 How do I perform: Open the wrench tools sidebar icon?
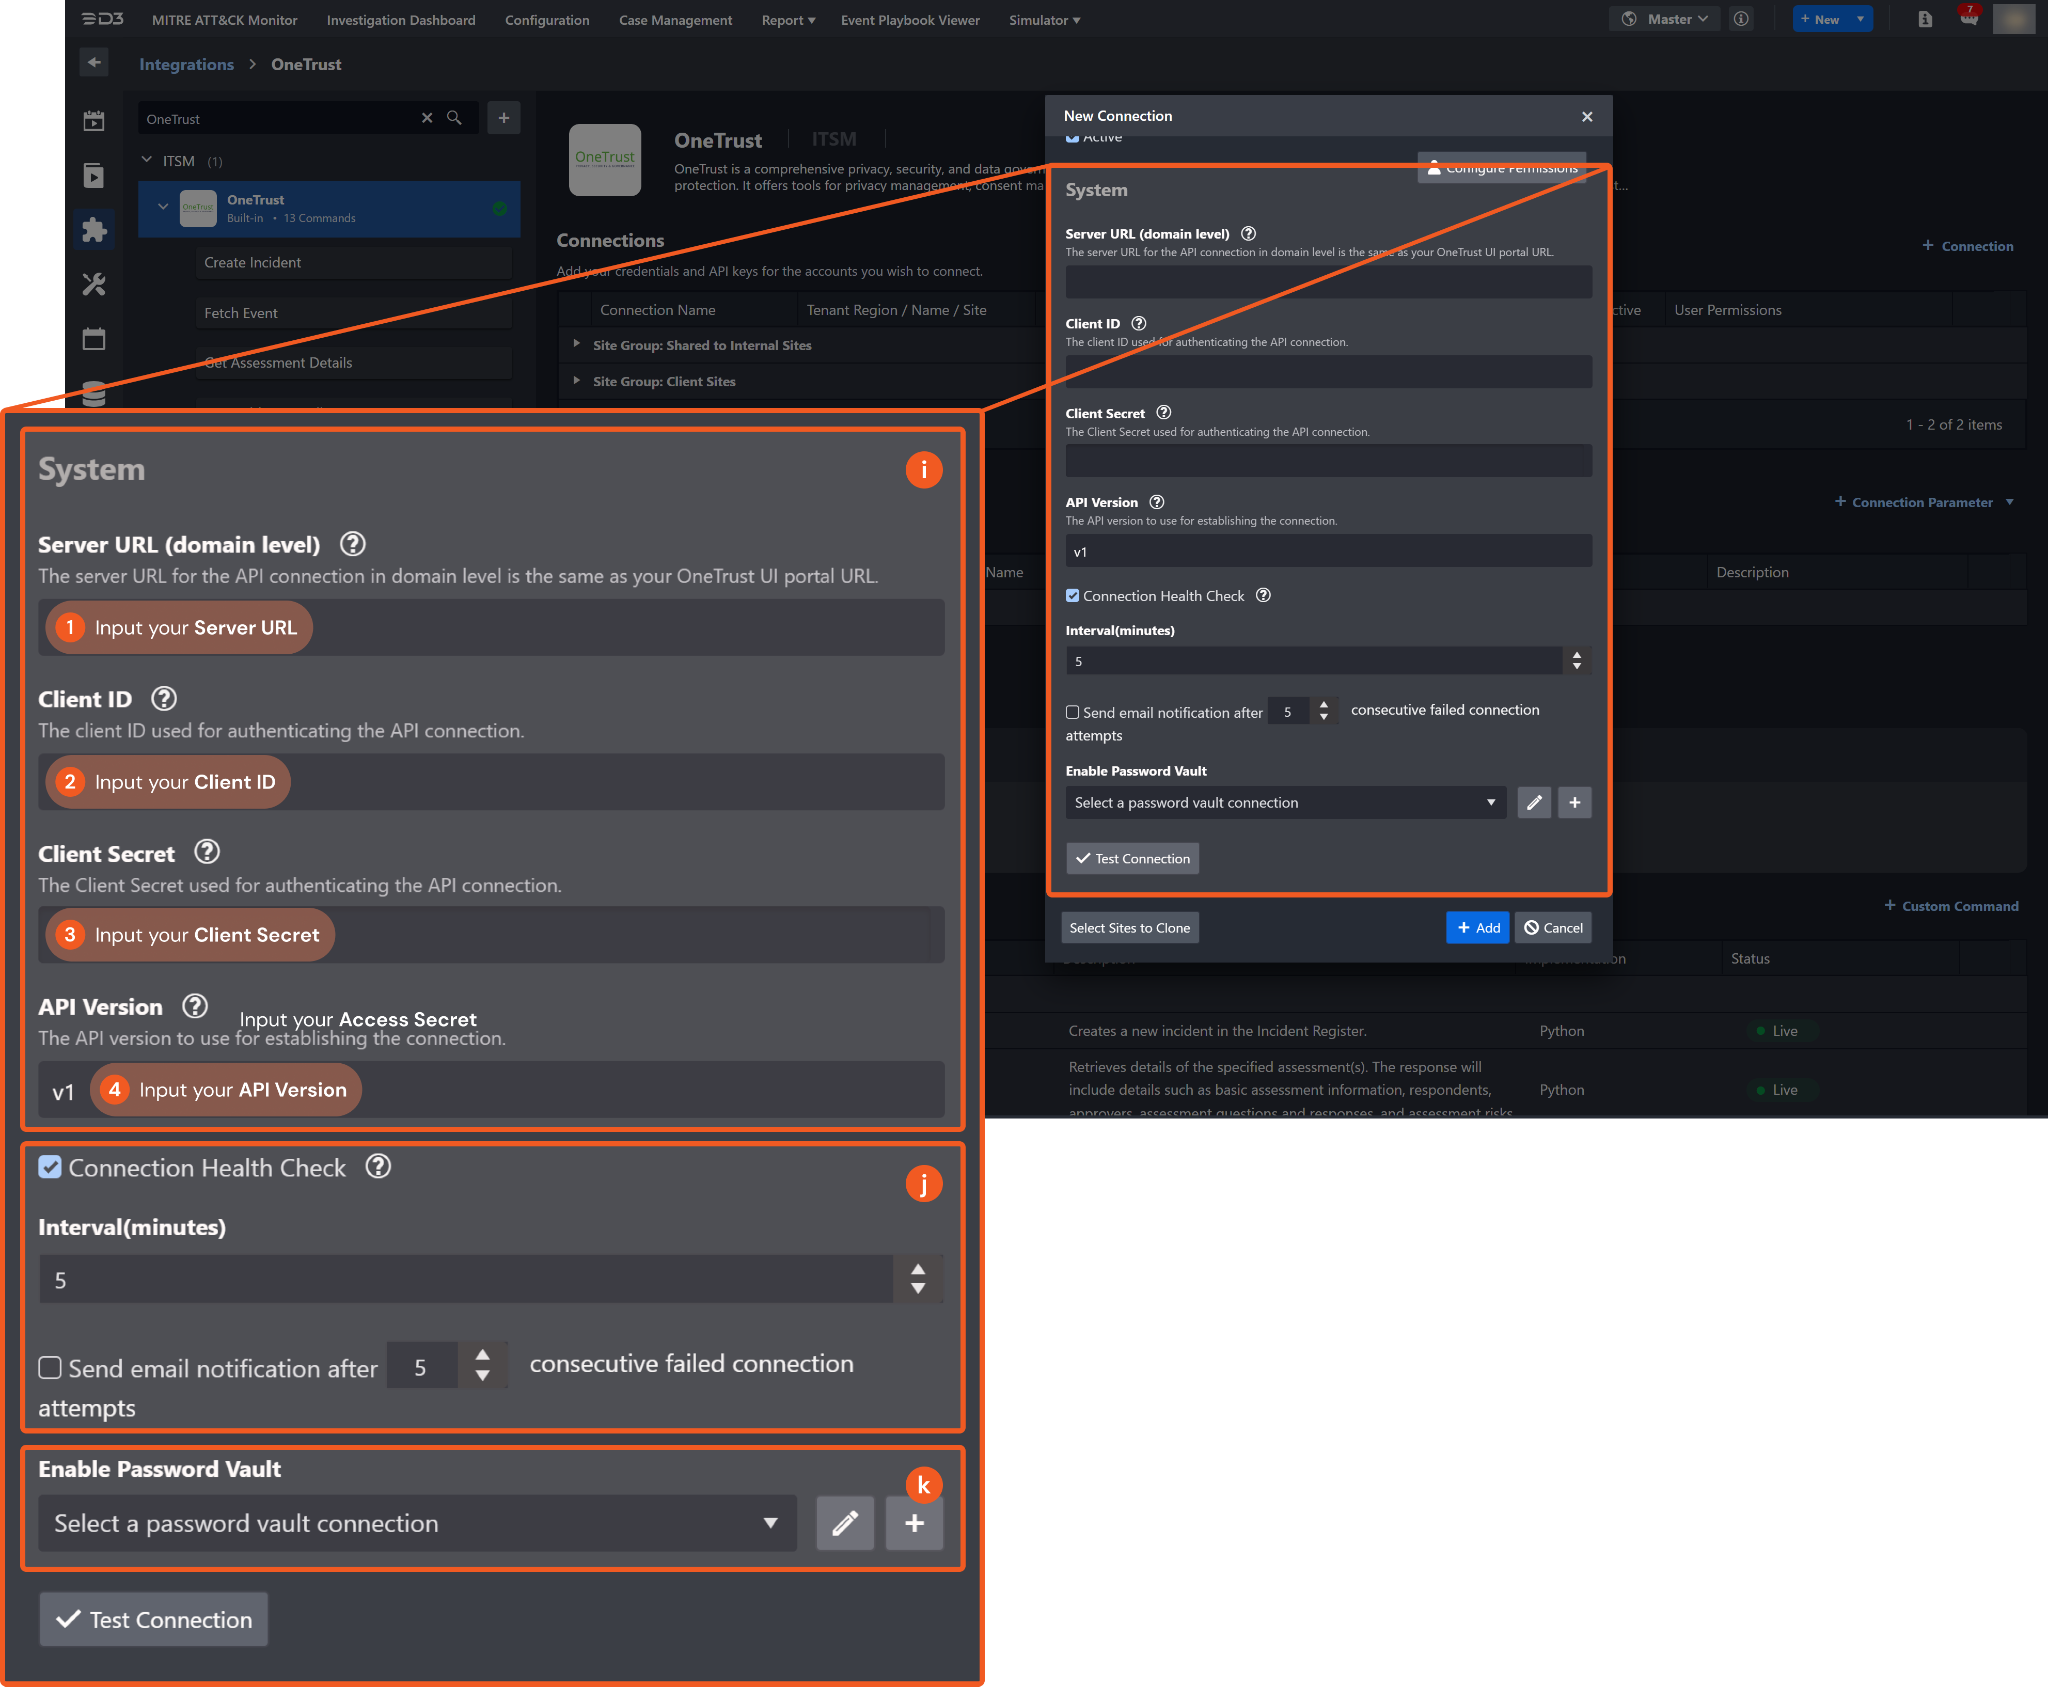point(94,285)
